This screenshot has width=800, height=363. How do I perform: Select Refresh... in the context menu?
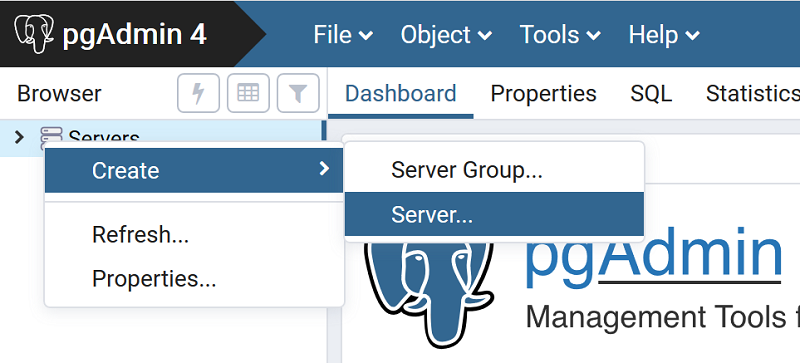click(194, 235)
